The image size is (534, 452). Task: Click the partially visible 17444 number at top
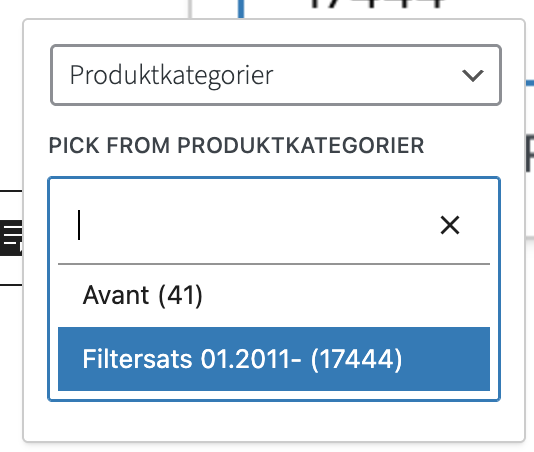pos(378,4)
